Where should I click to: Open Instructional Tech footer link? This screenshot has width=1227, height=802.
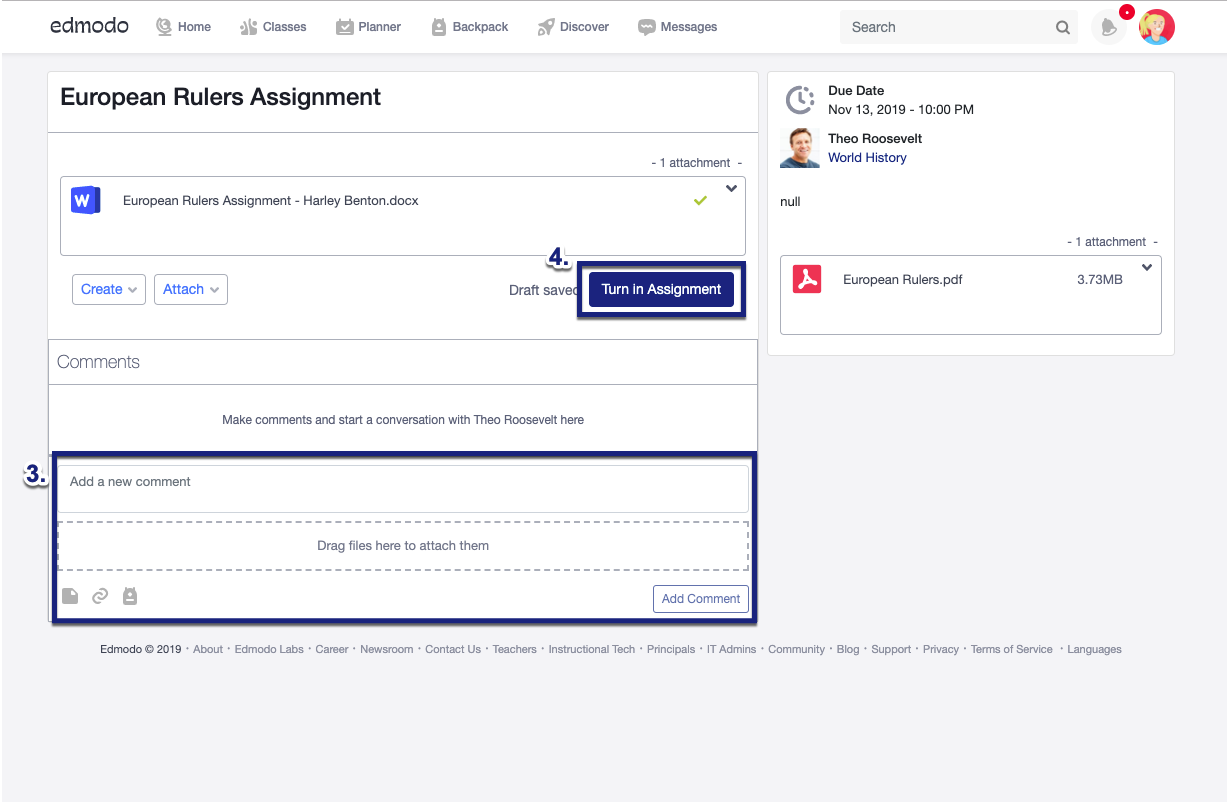592,649
